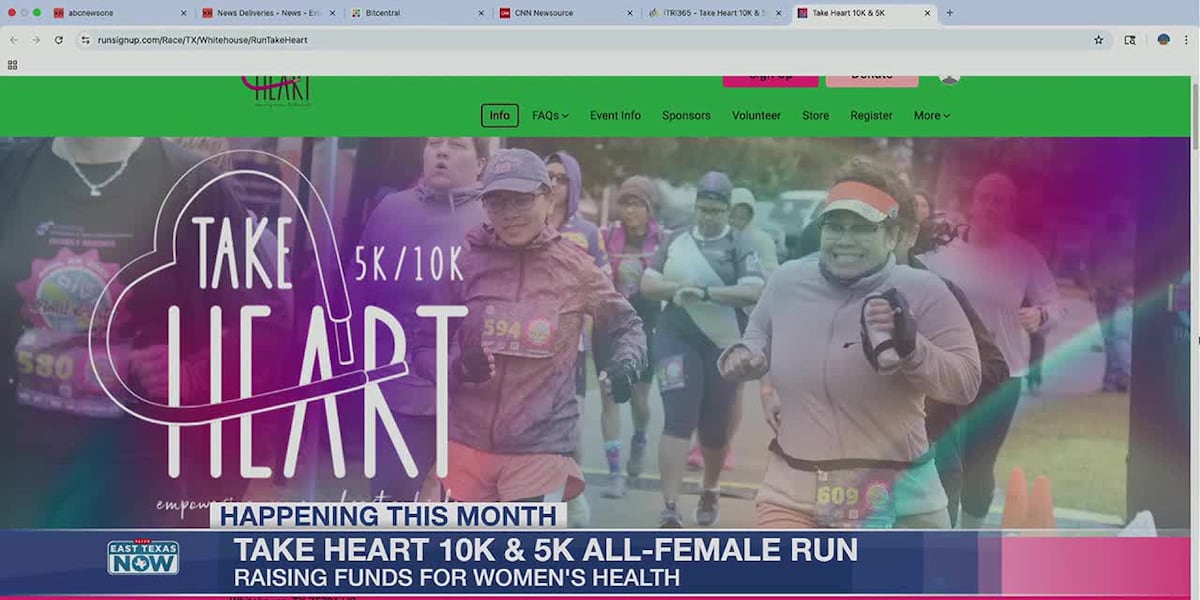Click the Chrome profile avatar icon

(1163, 40)
